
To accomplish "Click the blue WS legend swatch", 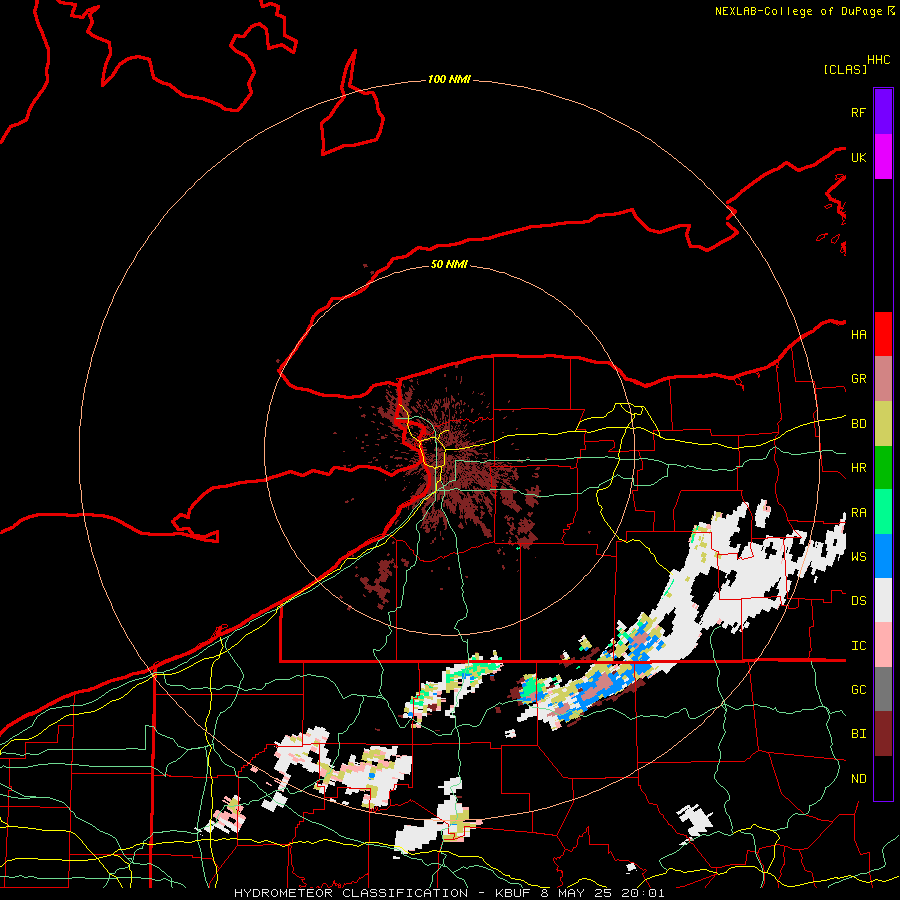I will pos(883,556).
